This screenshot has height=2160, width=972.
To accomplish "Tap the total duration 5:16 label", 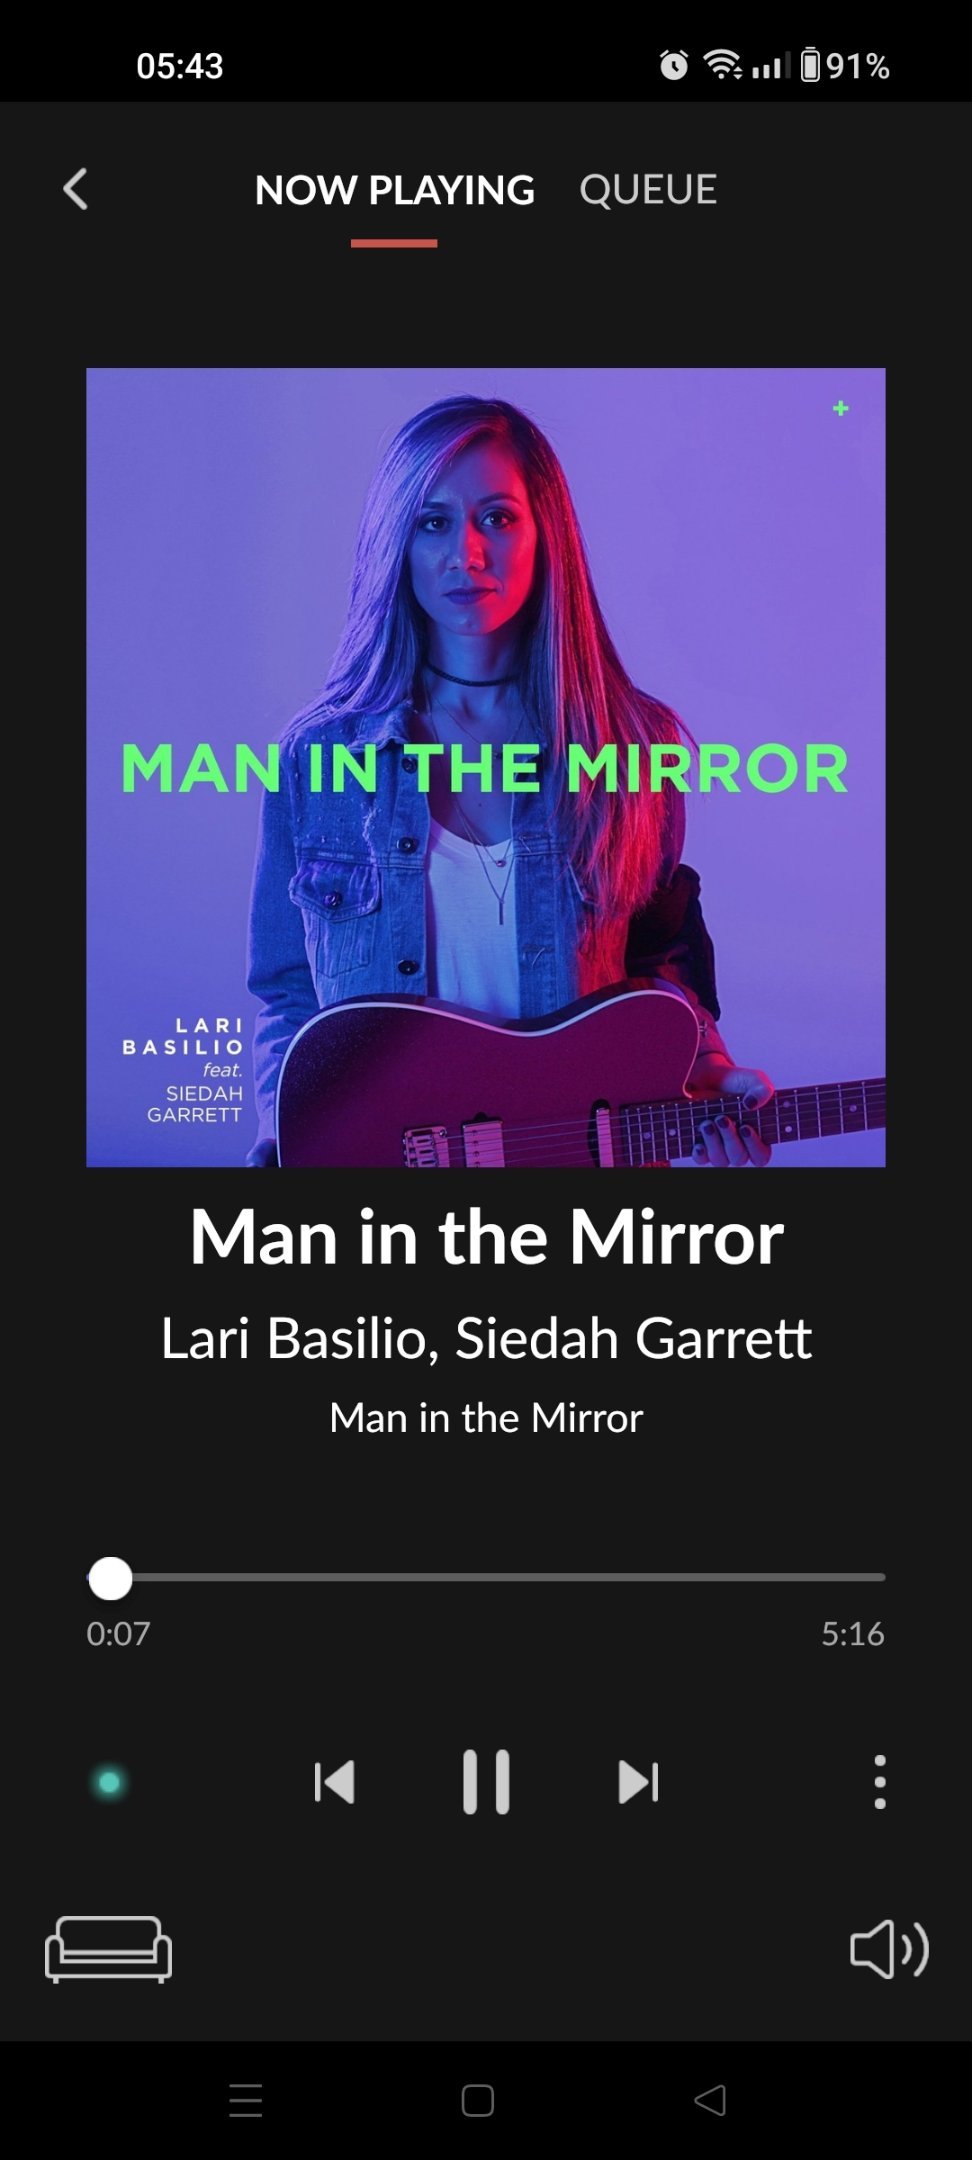I will click(853, 1634).
